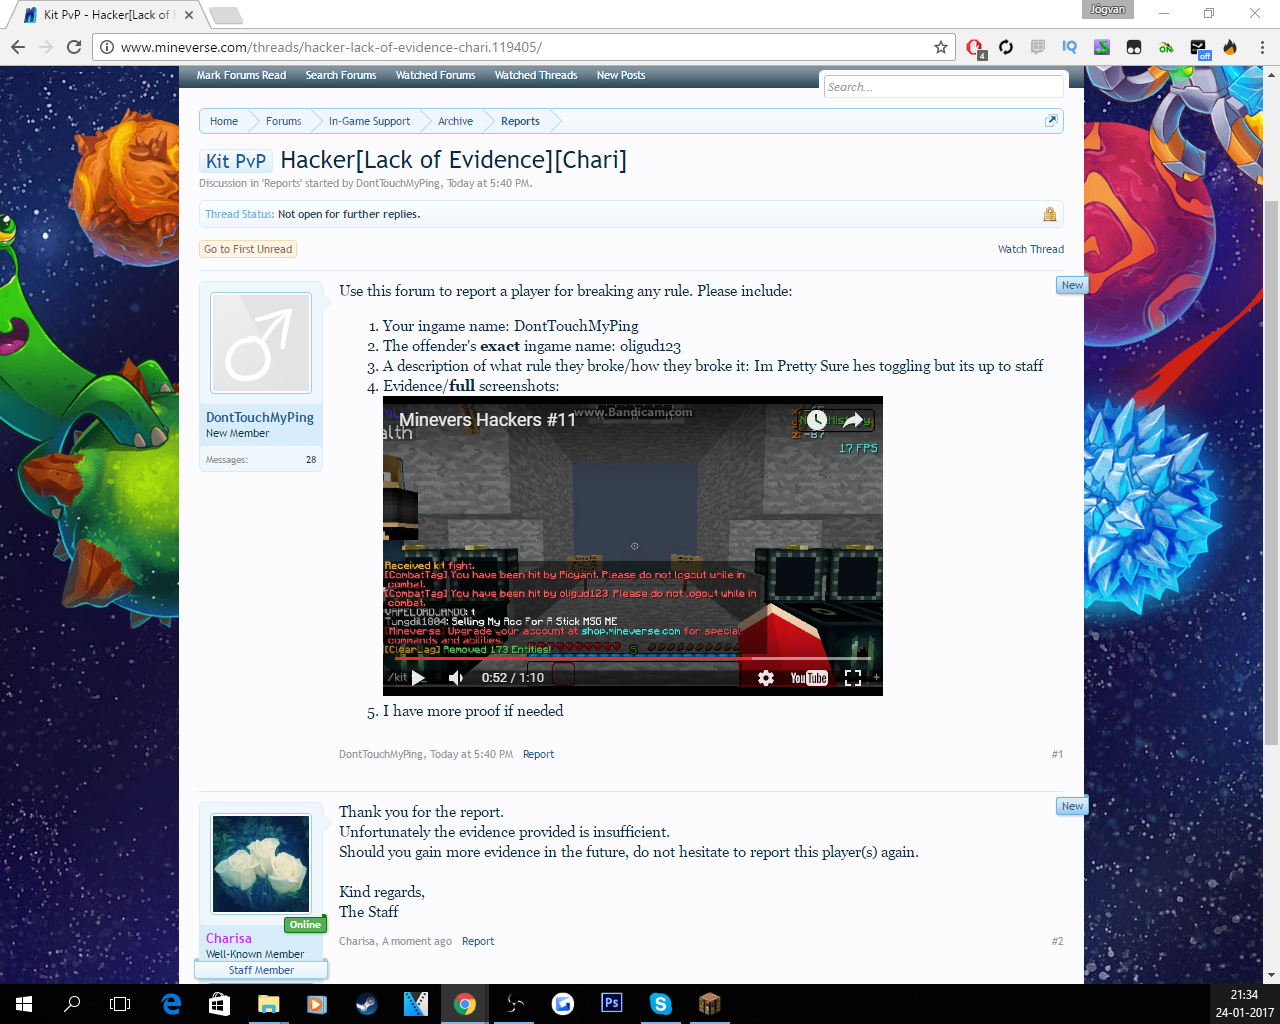Open the breadcrumb quick navigation icon
This screenshot has height=1024, width=1280.
point(1051,121)
